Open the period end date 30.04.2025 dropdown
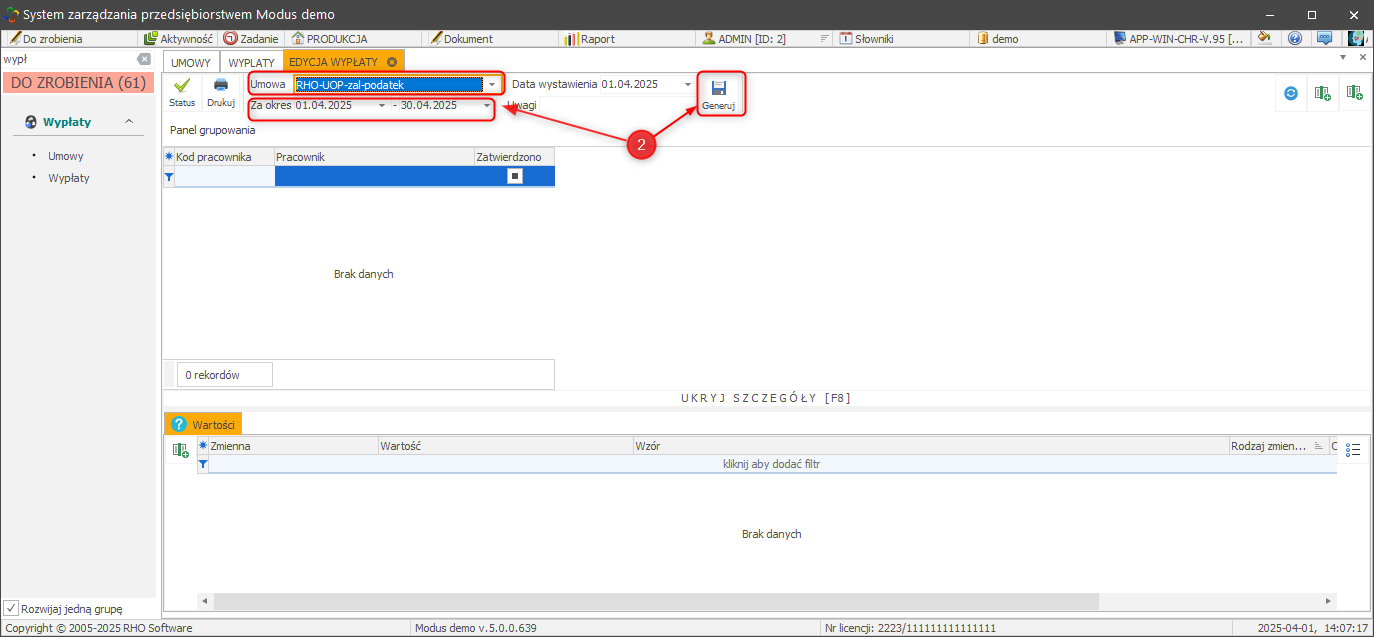Screen dimensions: 1374x637 [487, 105]
